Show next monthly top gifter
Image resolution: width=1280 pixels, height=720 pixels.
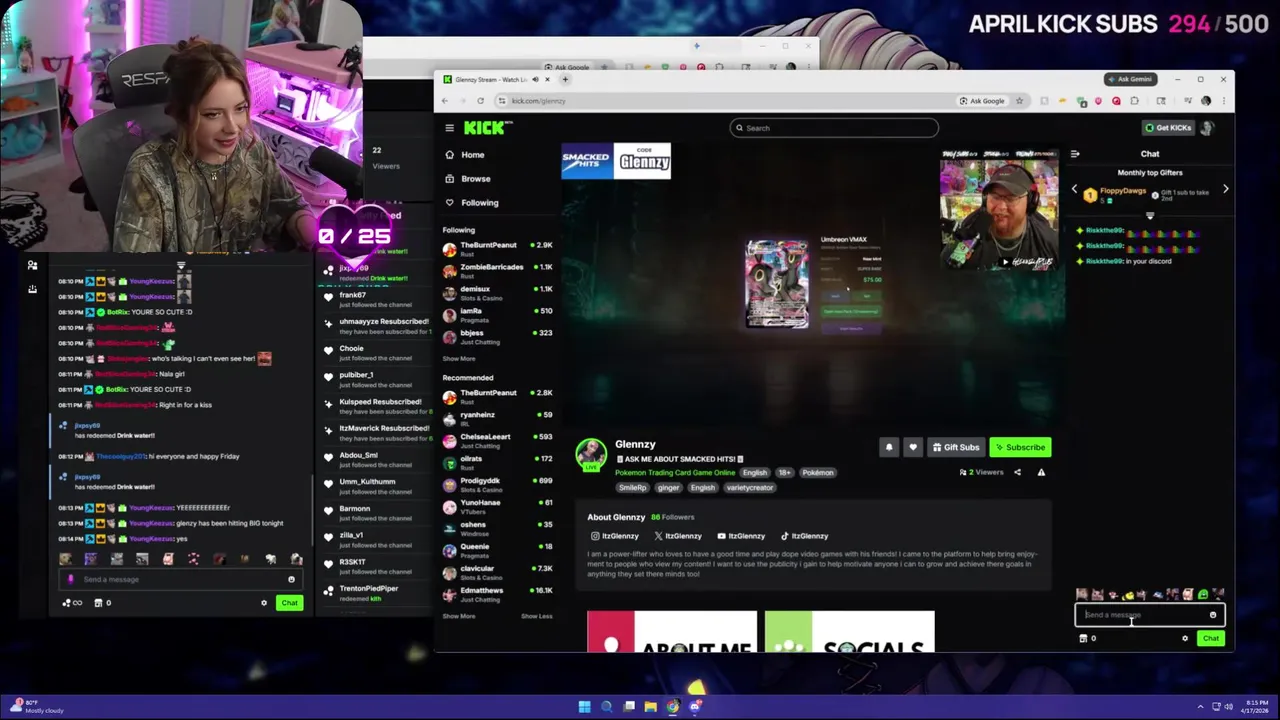point(1225,189)
